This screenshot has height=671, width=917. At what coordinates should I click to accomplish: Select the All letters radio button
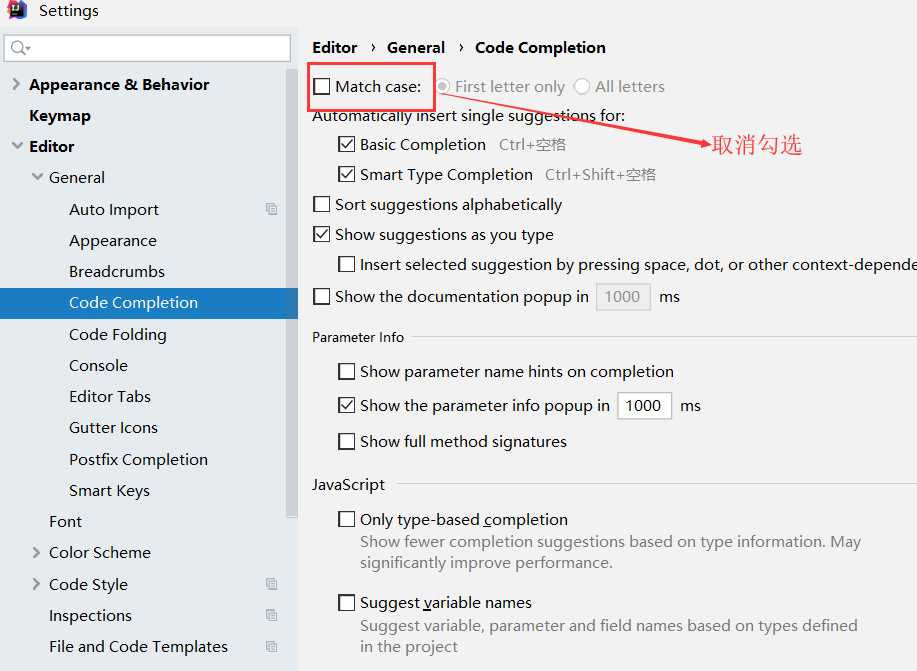(582, 87)
